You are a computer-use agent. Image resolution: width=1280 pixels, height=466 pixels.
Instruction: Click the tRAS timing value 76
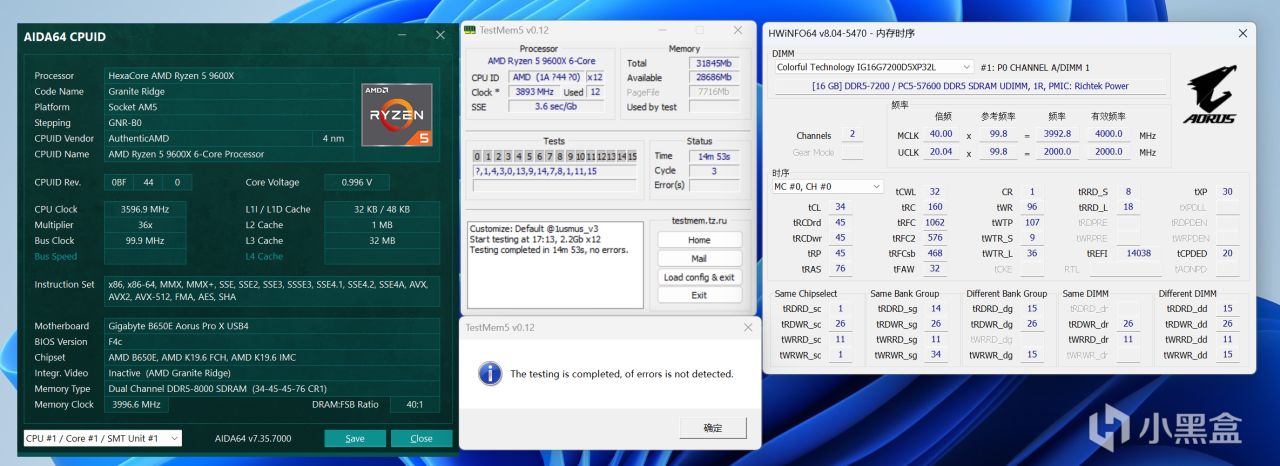(x=840, y=269)
